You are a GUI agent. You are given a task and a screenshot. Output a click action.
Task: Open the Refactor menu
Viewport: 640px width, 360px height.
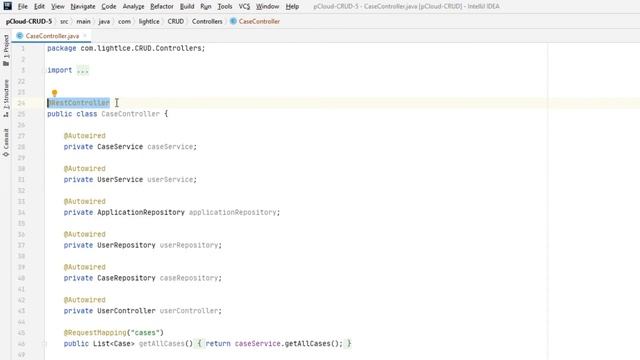tap(162, 7)
